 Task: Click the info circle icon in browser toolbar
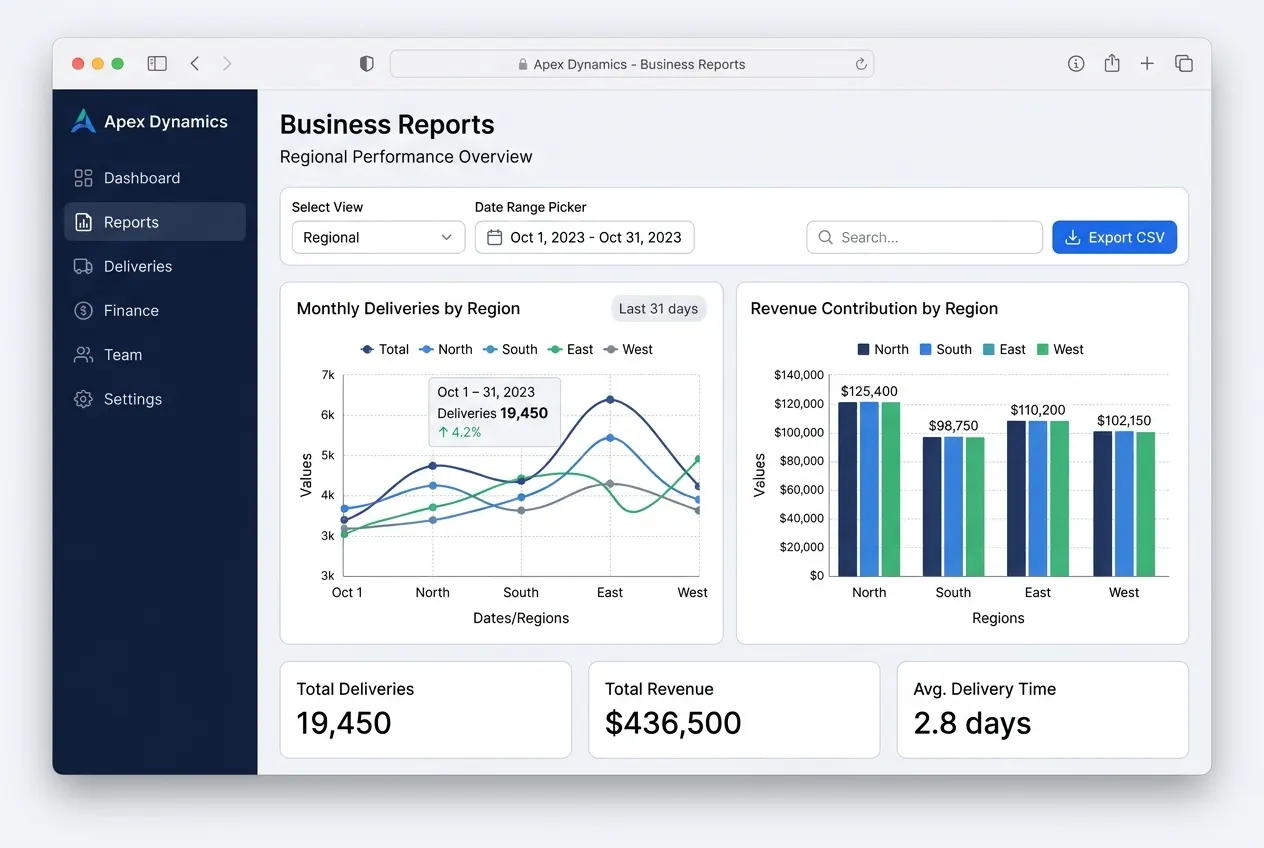point(1076,63)
